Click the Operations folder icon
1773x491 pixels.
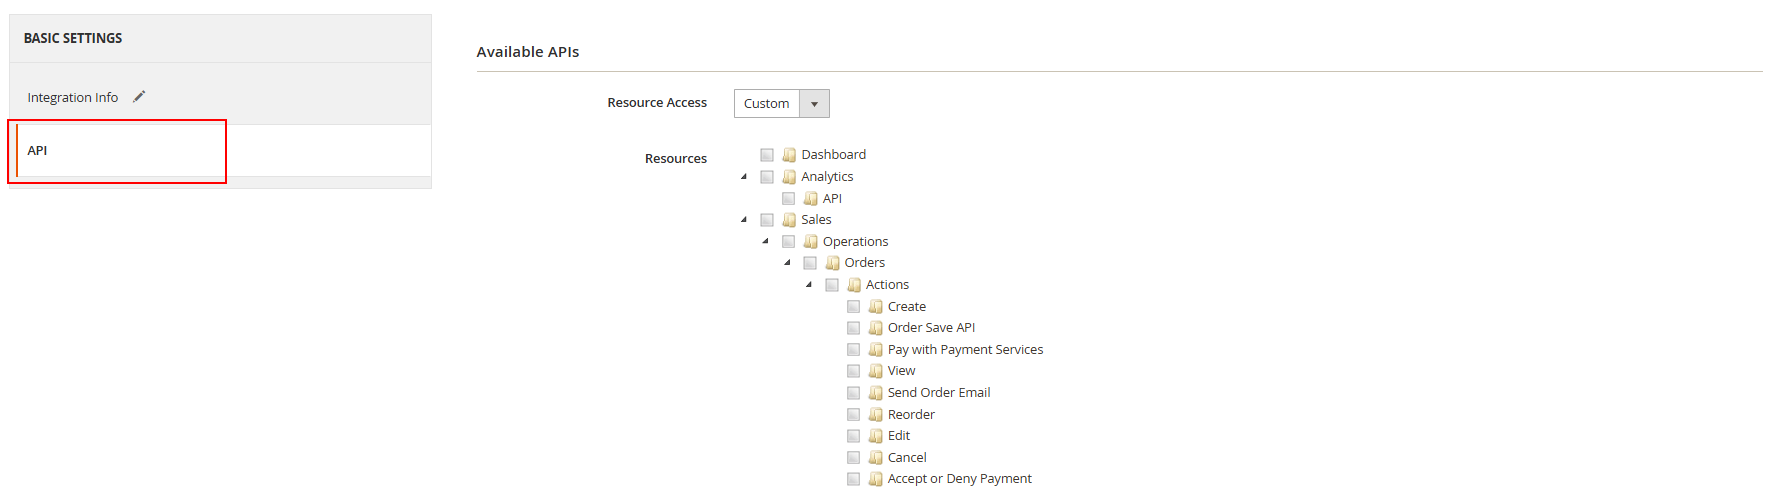point(811,242)
